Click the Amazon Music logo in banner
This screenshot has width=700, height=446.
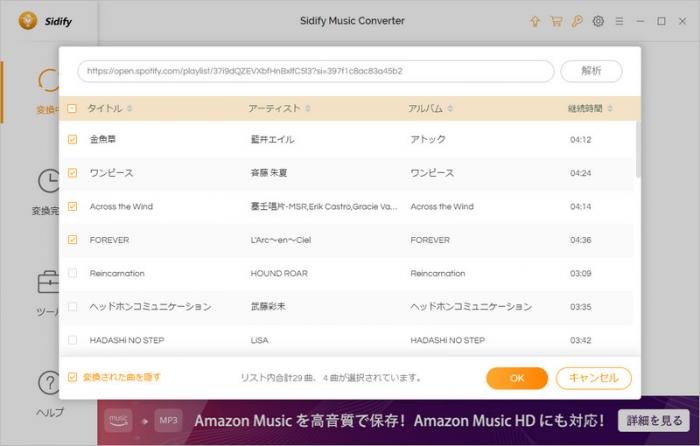[x=118, y=420]
